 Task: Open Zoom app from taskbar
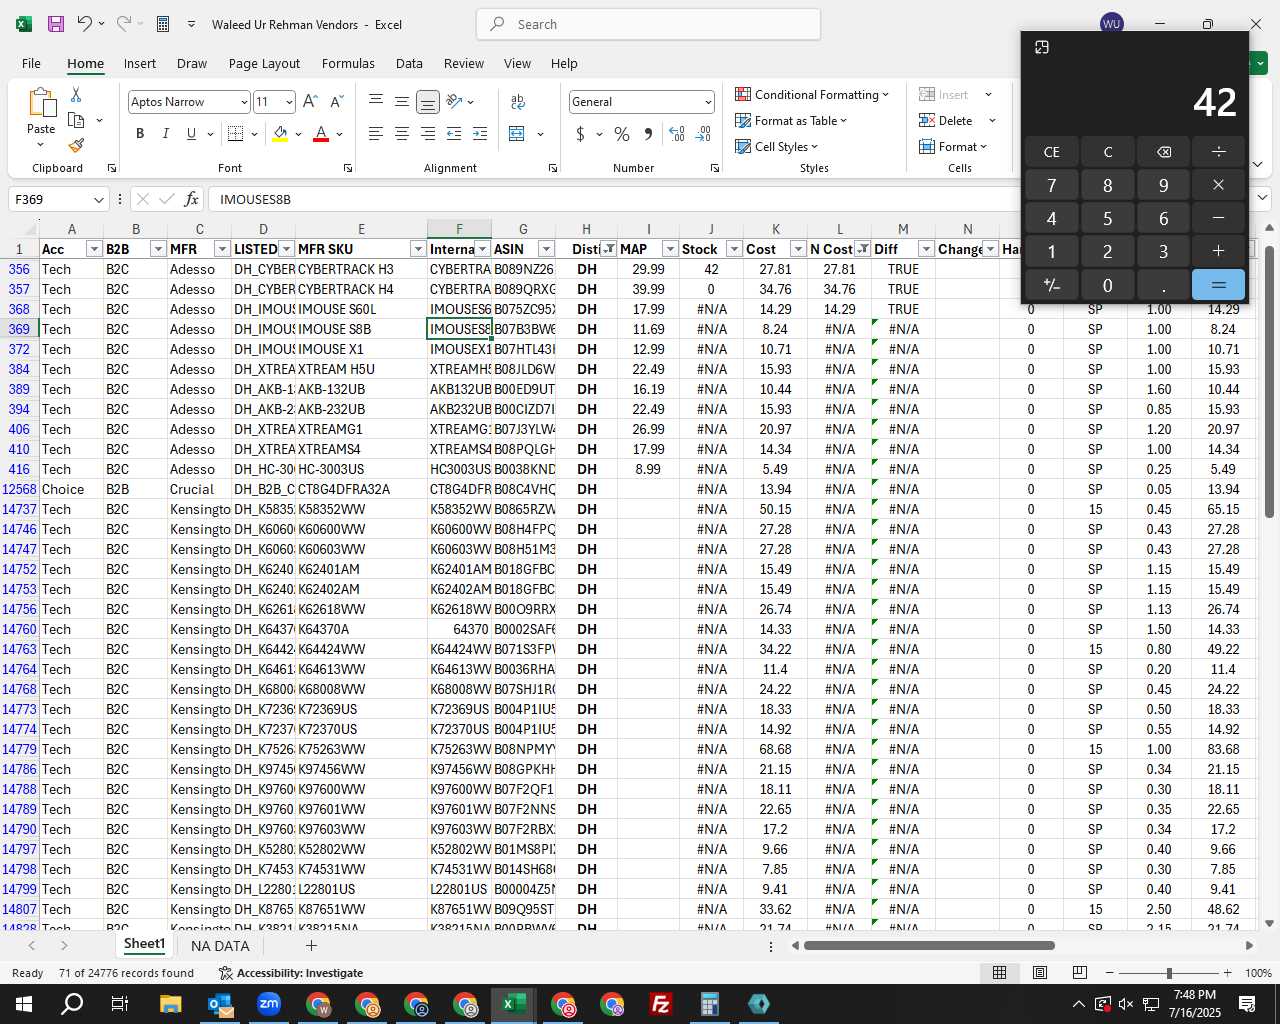[269, 1004]
